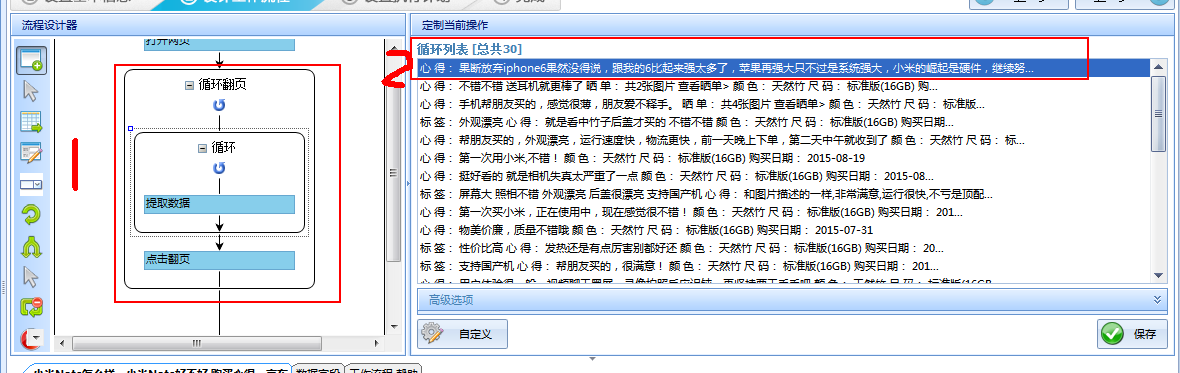1180x373 pixels.
Task: Click the blue loop arrow under inner 循环
Action: pyautogui.click(x=219, y=168)
